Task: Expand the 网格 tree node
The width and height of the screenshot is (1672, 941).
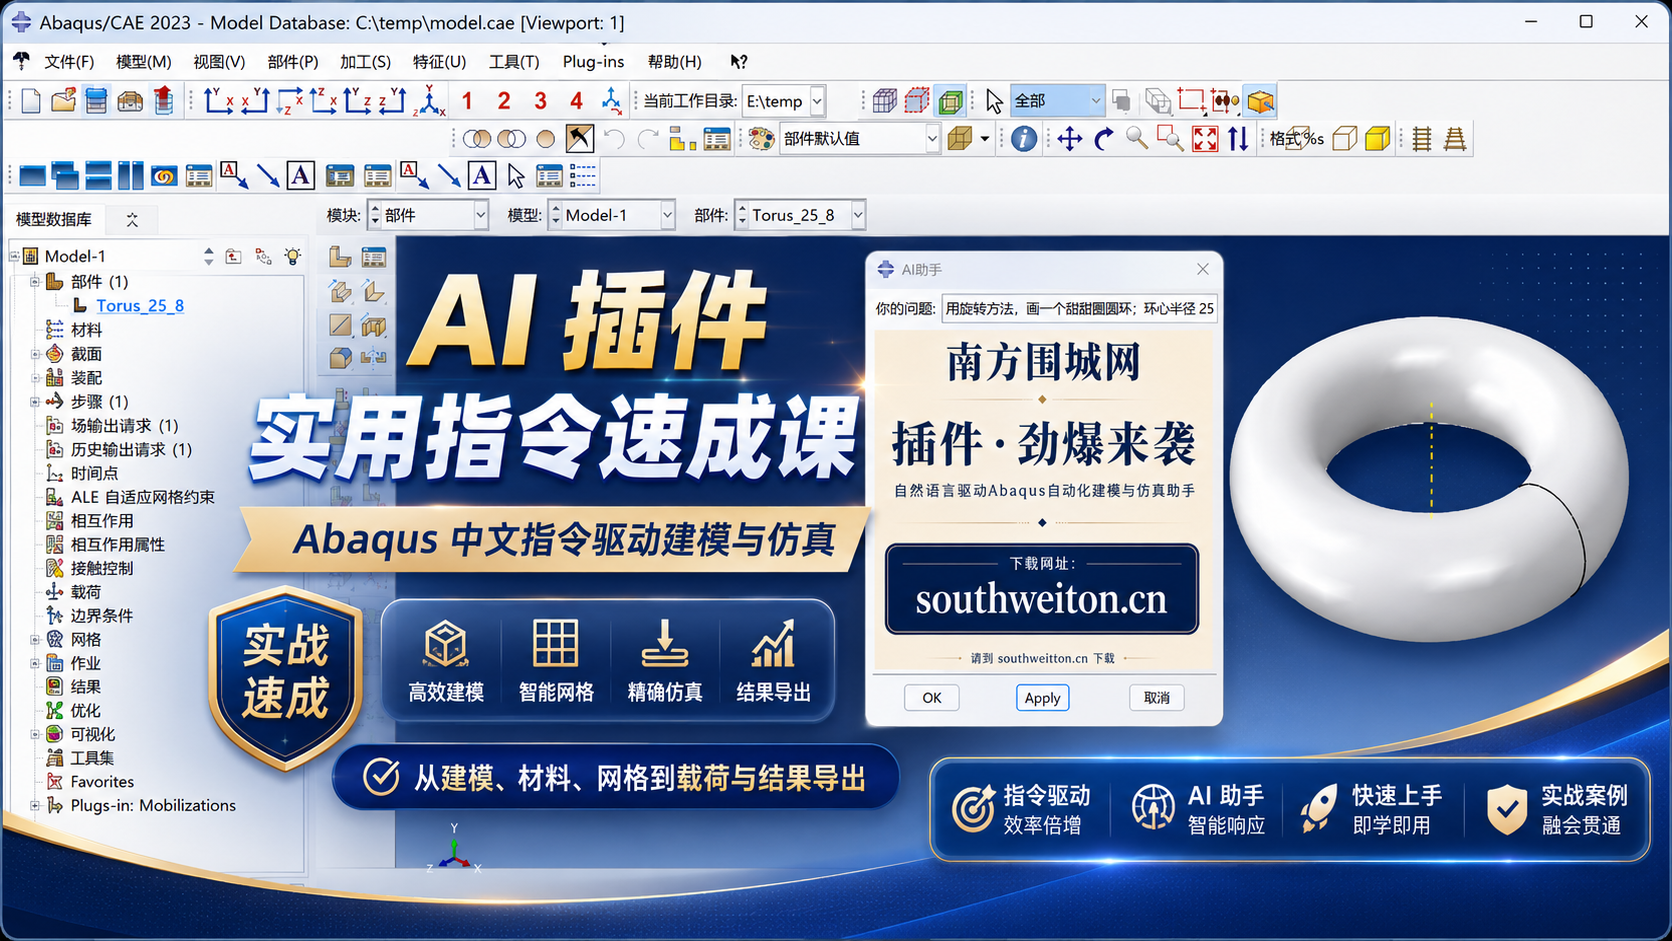Action: [x=35, y=640]
